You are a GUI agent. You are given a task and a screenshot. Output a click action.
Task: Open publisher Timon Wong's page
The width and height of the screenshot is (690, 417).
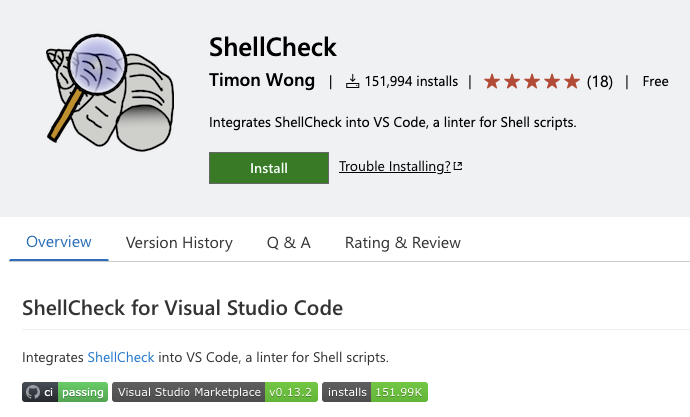point(261,81)
